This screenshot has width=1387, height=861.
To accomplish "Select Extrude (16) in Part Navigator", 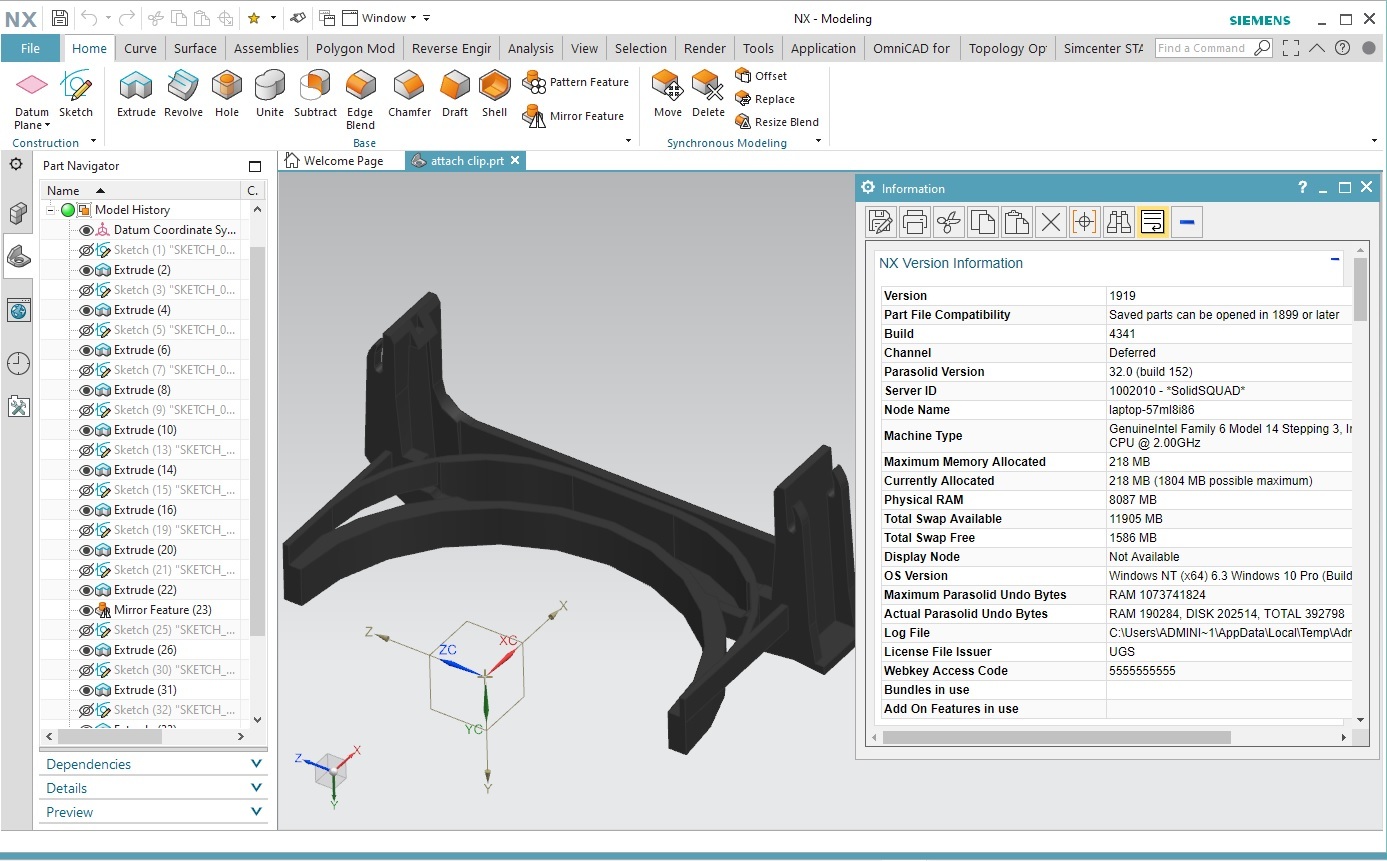I will pos(146,510).
